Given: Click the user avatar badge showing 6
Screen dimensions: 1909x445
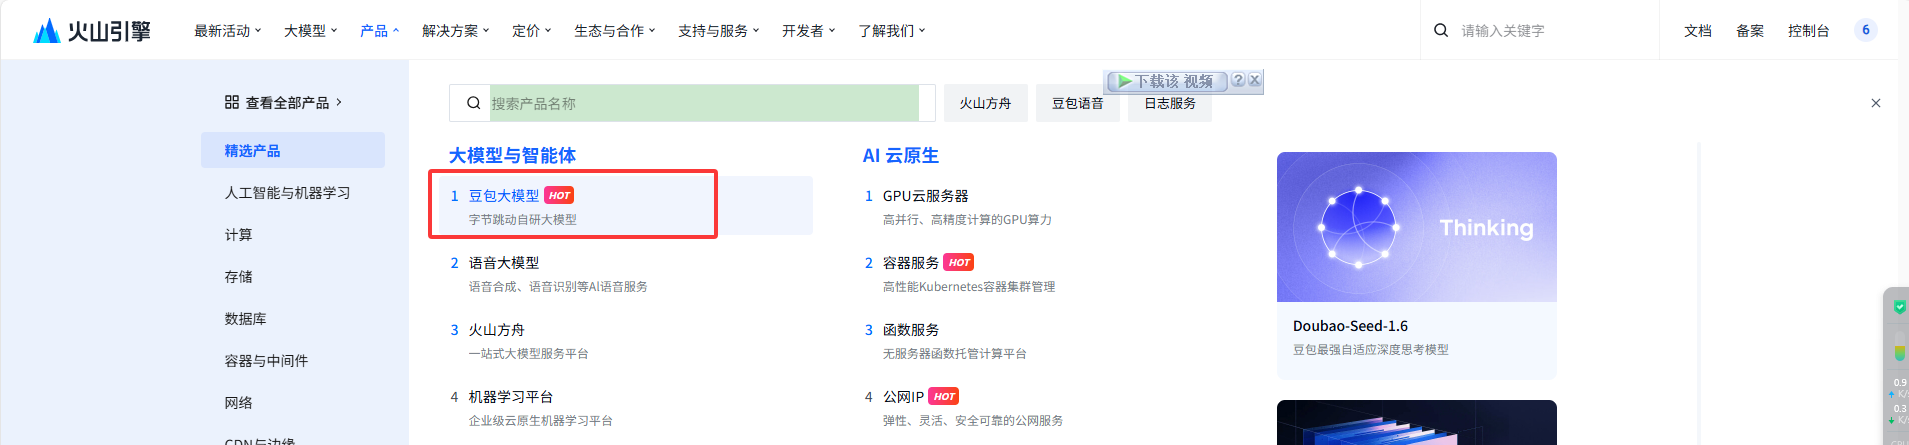Looking at the screenshot, I should (1865, 30).
